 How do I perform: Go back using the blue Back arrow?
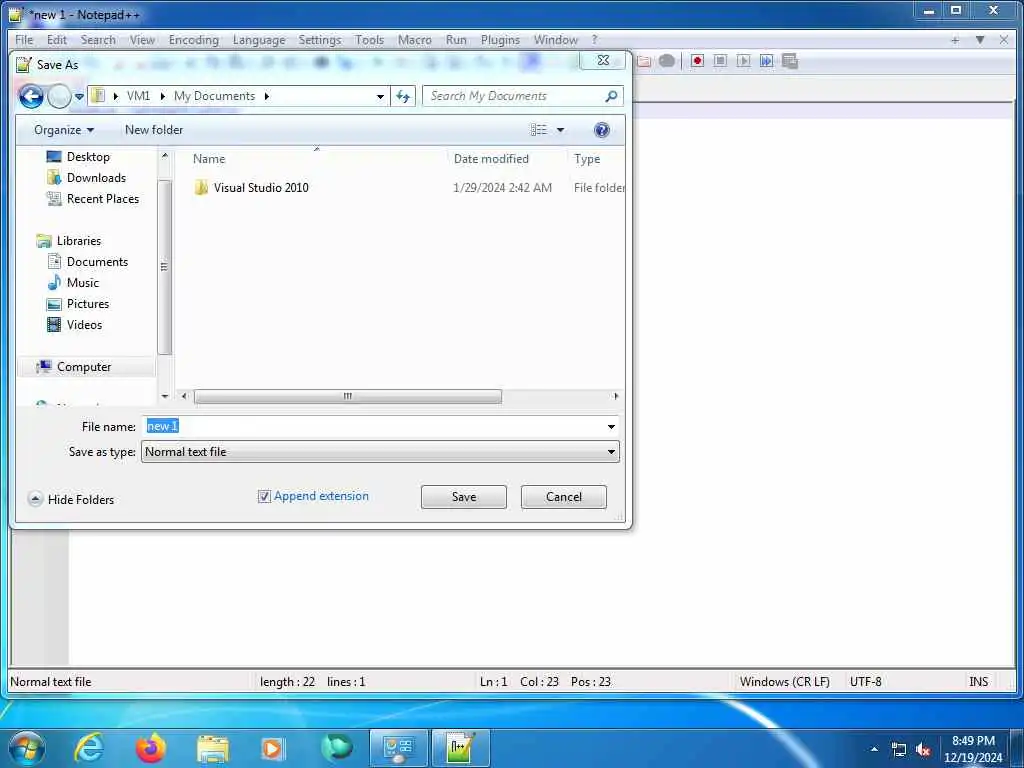[x=31, y=97]
